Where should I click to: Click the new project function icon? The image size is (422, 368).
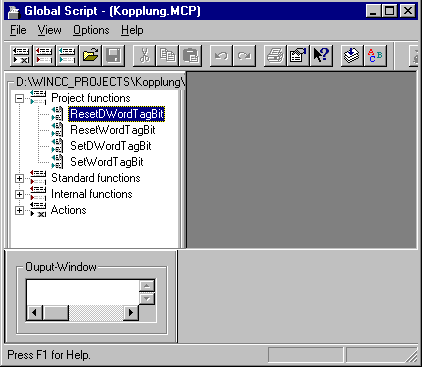click(x=44, y=55)
